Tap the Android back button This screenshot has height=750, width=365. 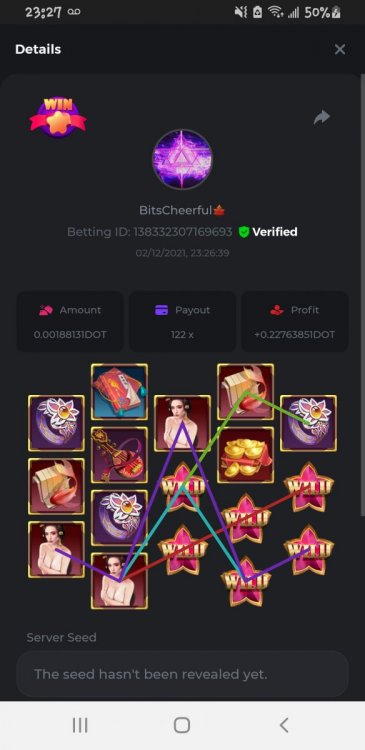(284, 725)
